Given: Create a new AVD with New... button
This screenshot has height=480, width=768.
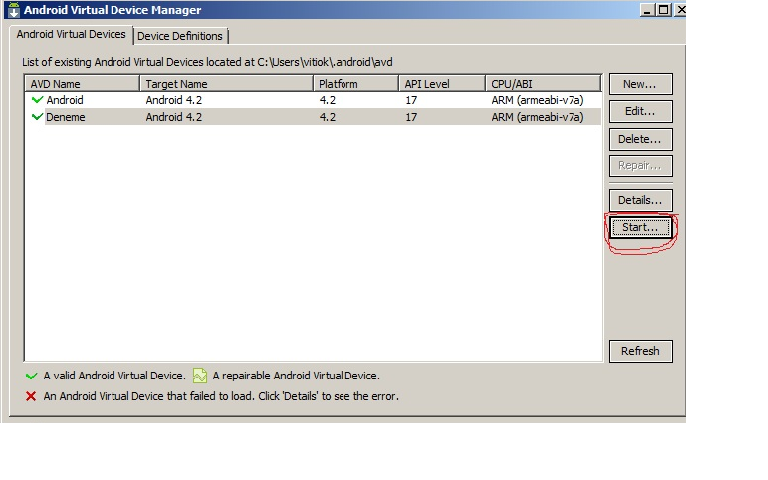Looking at the screenshot, I should [x=641, y=84].
